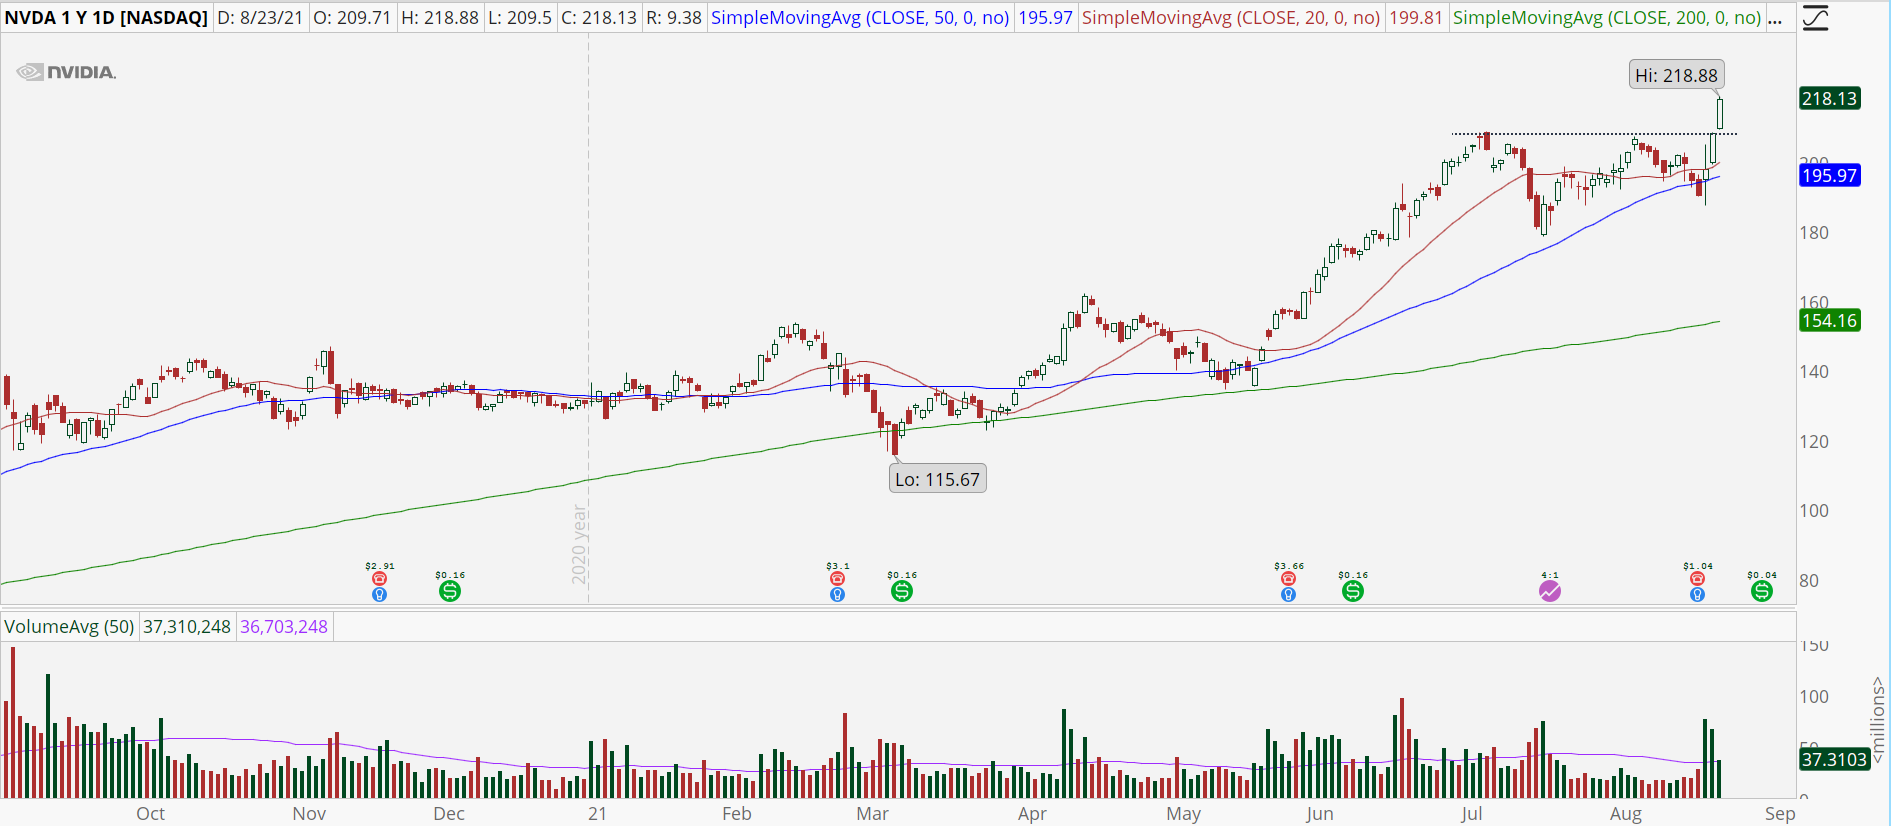Viewport: 1891px width, 826px height.
Task: Open the $3.66 earnings event icon
Action: pyautogui.click(x=1288, y=579)
